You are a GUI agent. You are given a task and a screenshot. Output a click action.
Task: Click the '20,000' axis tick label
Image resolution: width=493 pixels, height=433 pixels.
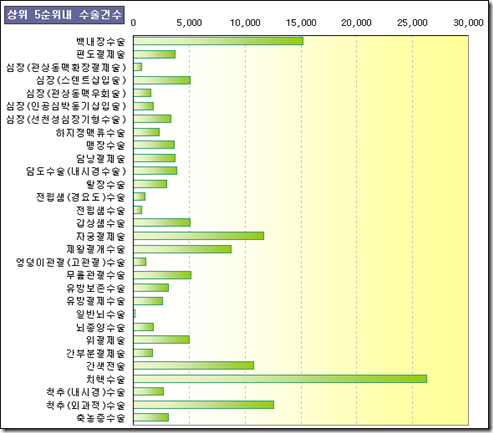[356, 23]
